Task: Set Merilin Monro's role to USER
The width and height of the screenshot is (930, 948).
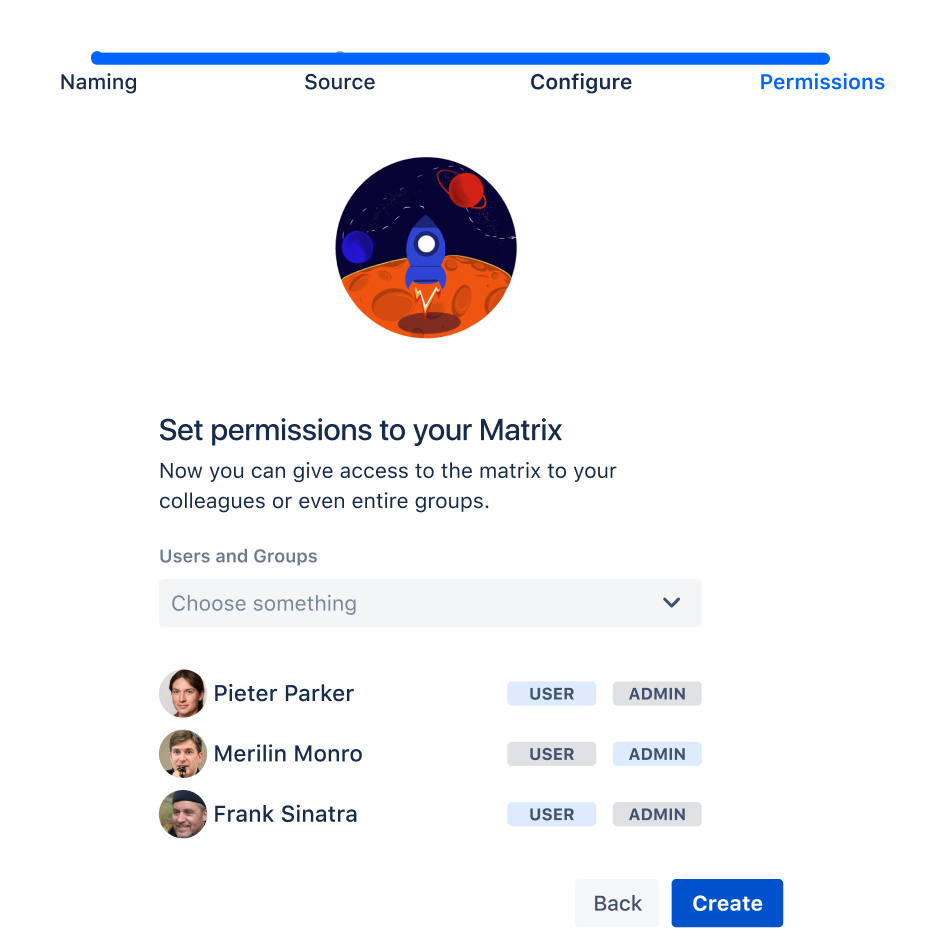Action: pyautogui.click(x=551, y=754)
